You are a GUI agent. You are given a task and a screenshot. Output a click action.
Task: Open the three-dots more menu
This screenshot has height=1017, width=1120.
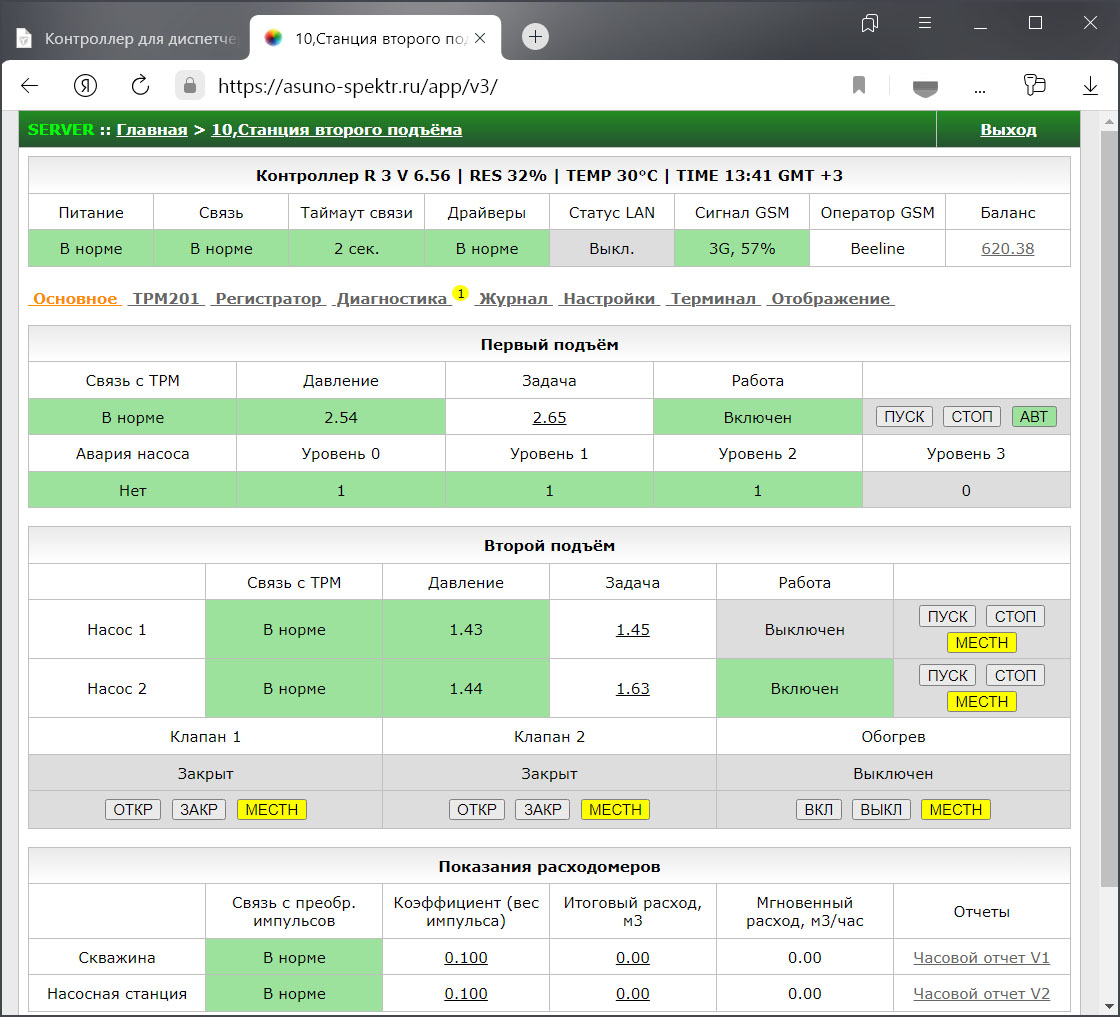click(x=980, y=89)
